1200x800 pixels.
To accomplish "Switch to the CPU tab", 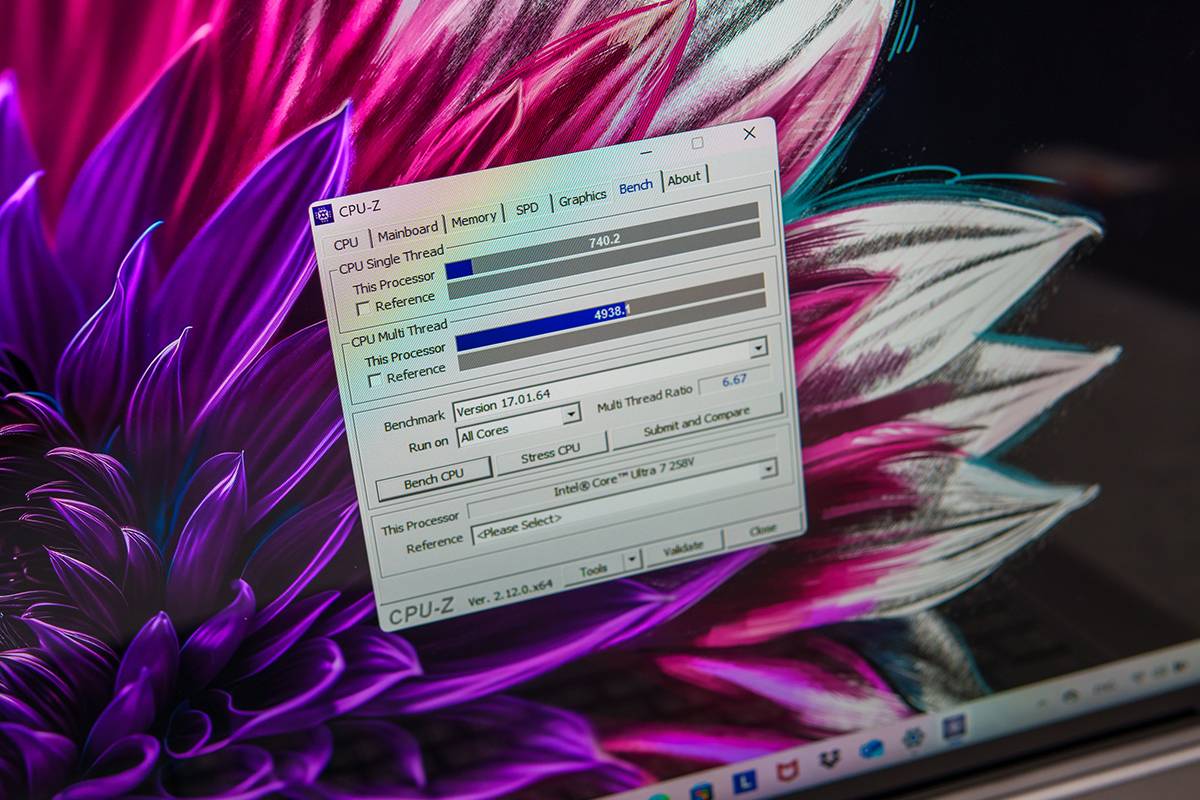I will (x=346, y=243).
